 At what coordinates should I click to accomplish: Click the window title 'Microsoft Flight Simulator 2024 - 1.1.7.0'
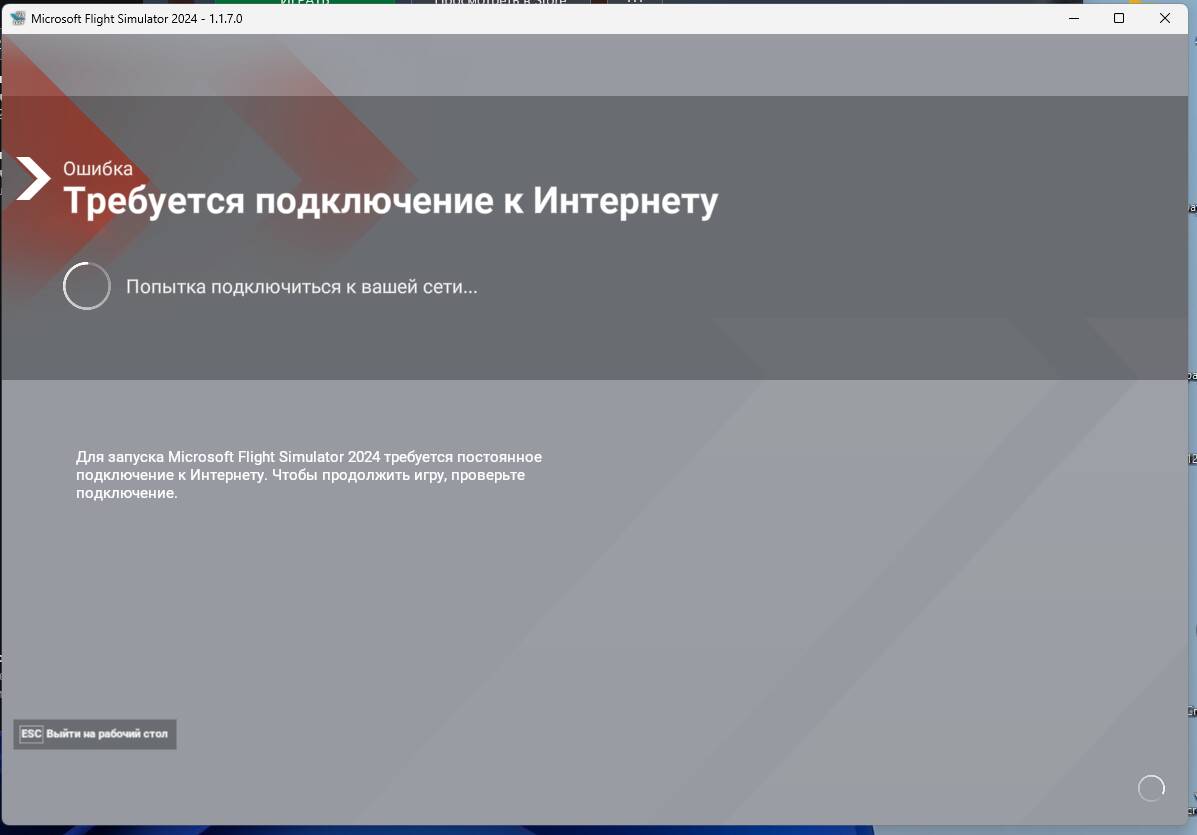(x=137, y=18)
